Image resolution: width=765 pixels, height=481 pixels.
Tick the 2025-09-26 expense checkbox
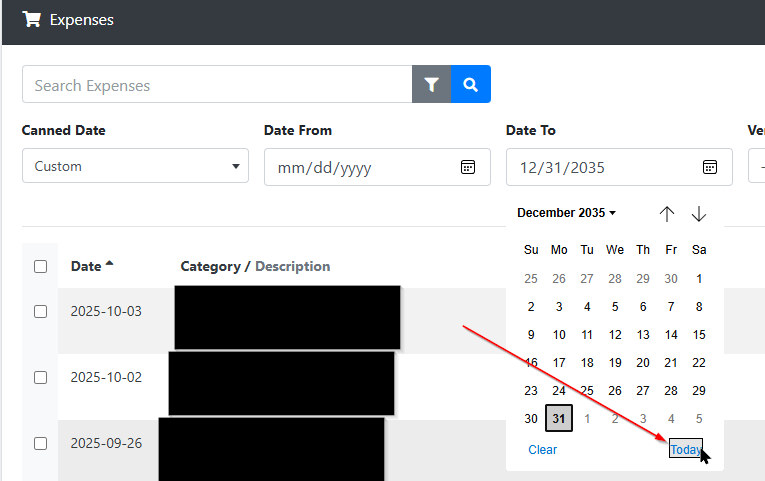pyautogui.click(x=40, y=443)
